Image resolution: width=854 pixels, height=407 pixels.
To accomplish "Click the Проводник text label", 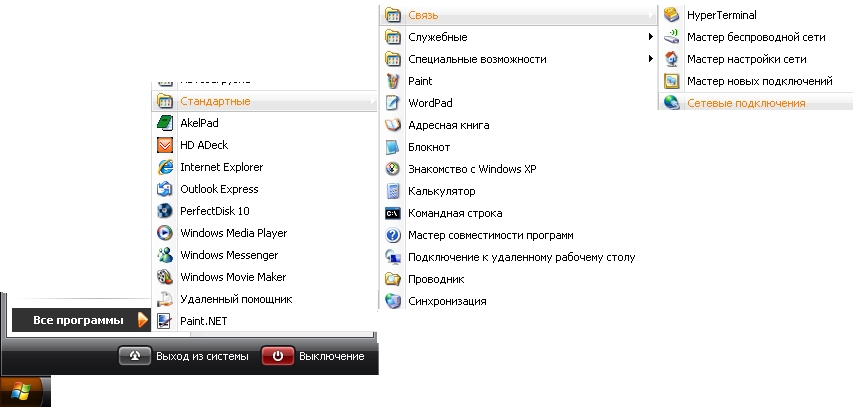I will pyautogui.click(x=436, y=279).
